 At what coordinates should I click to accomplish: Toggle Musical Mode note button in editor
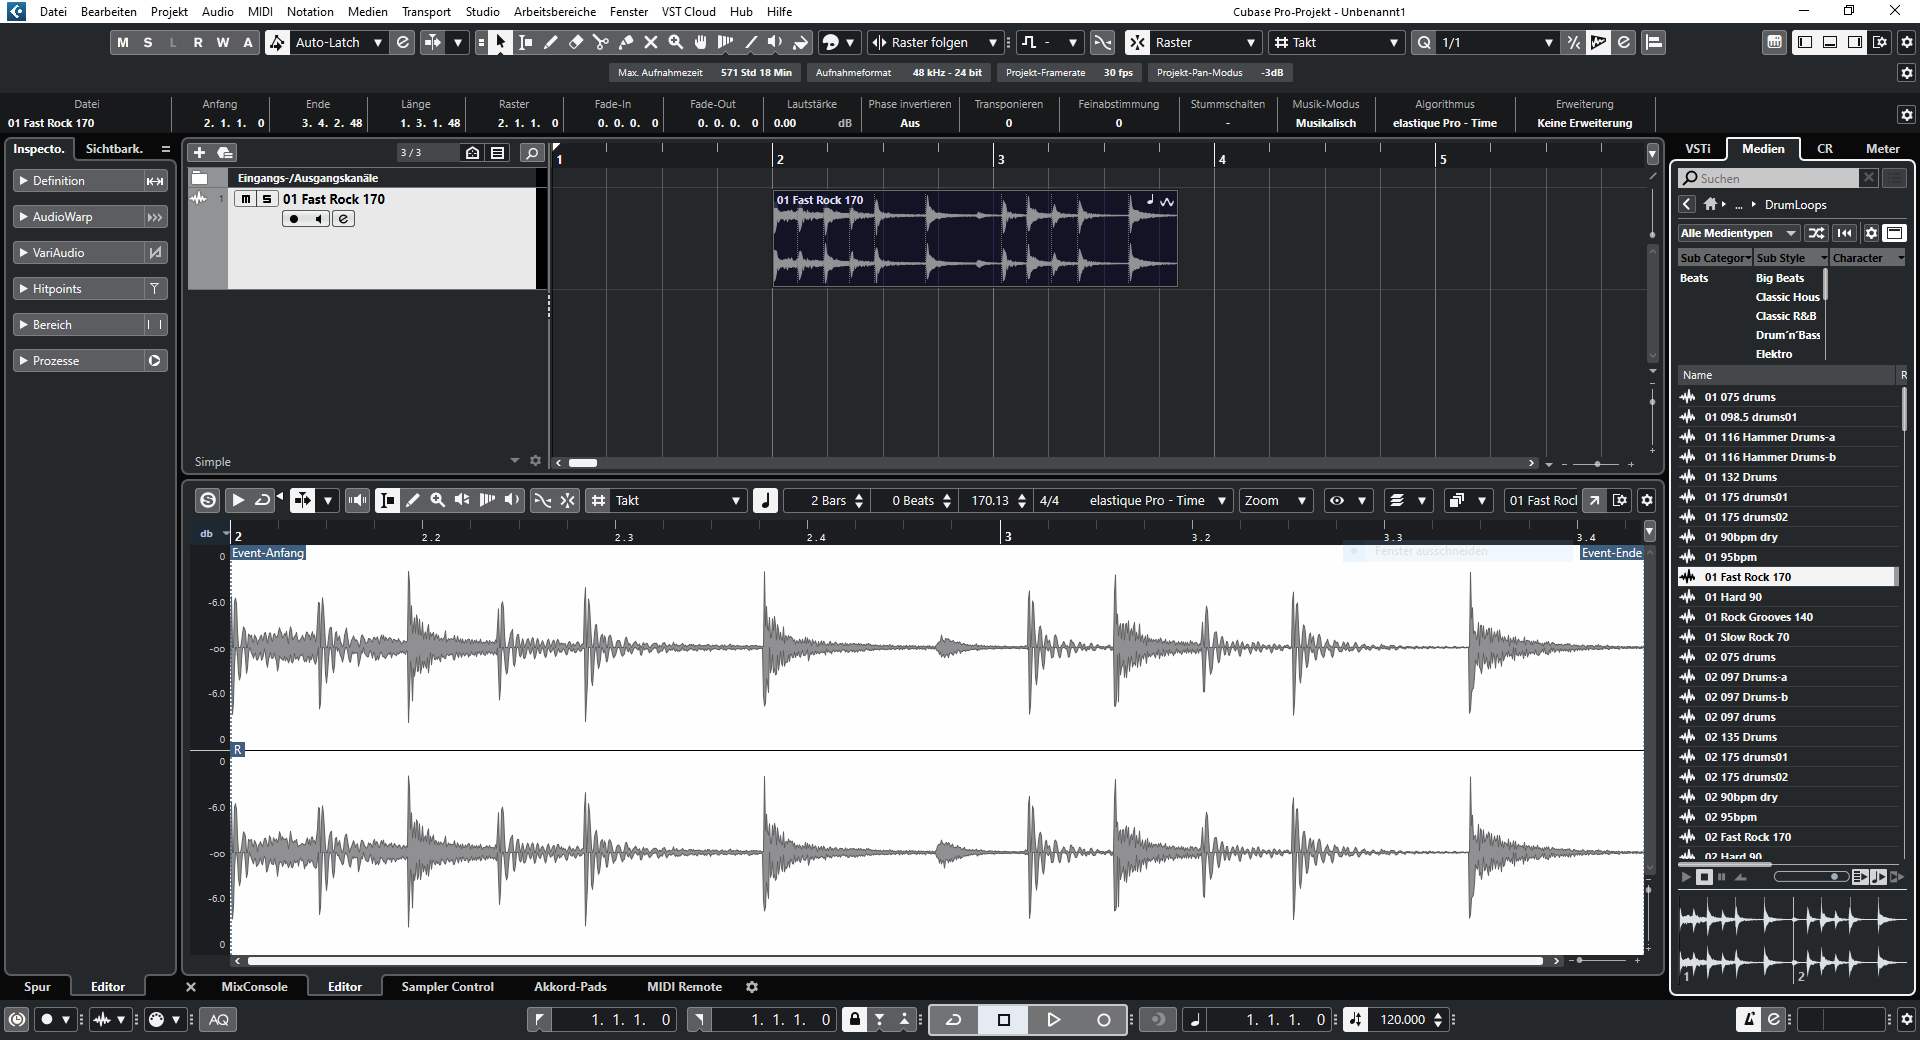(765, 500)
